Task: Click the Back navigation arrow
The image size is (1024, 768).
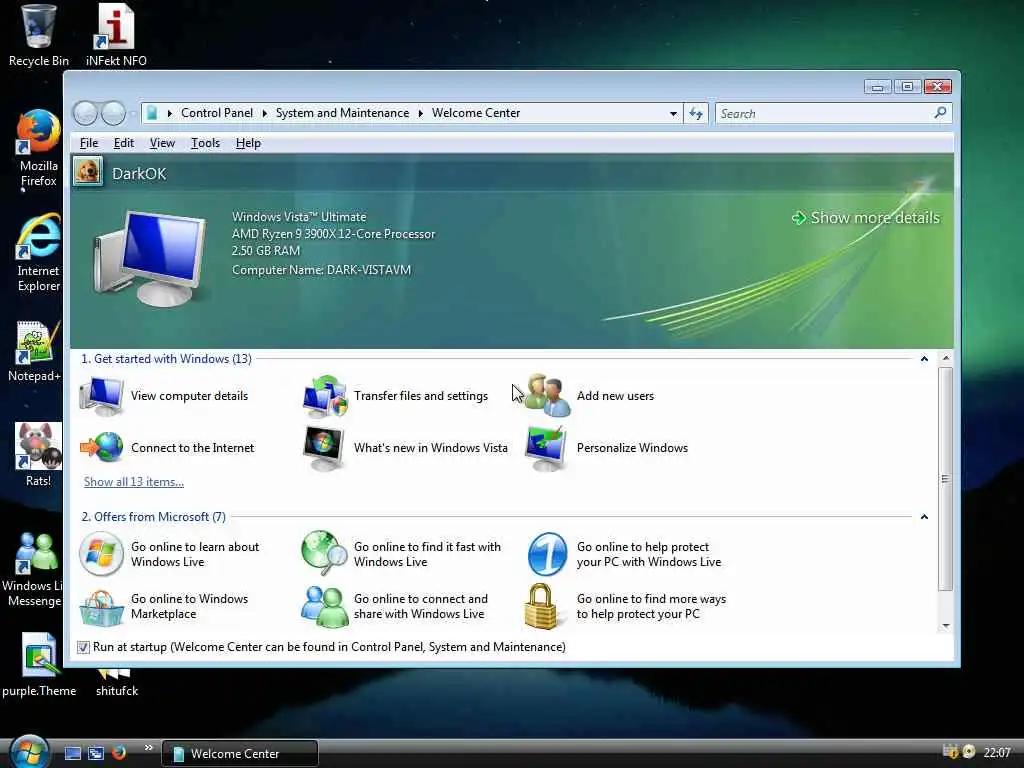Action: coord(86,114)
